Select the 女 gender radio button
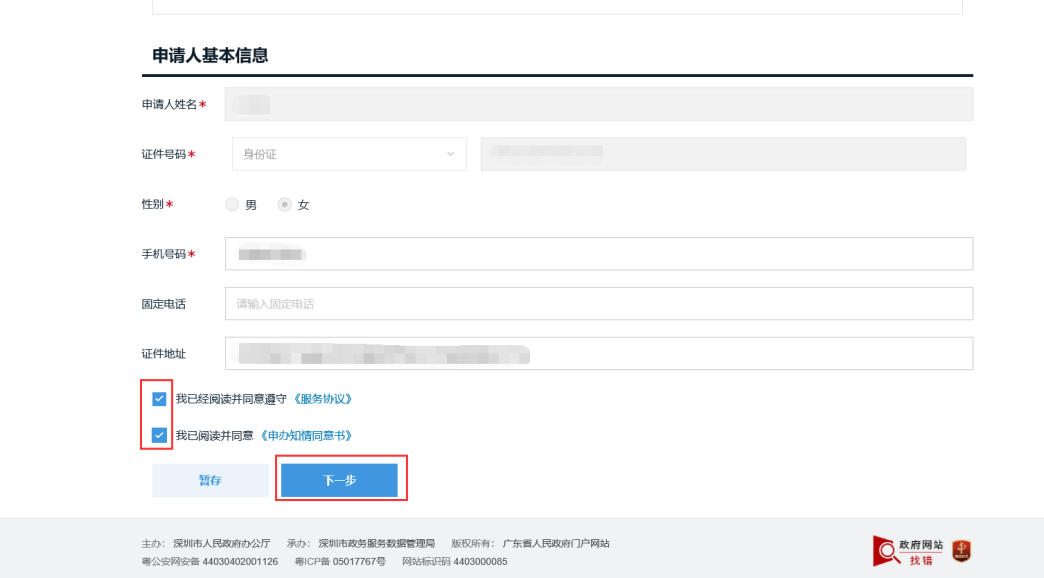 click(287, 204)
